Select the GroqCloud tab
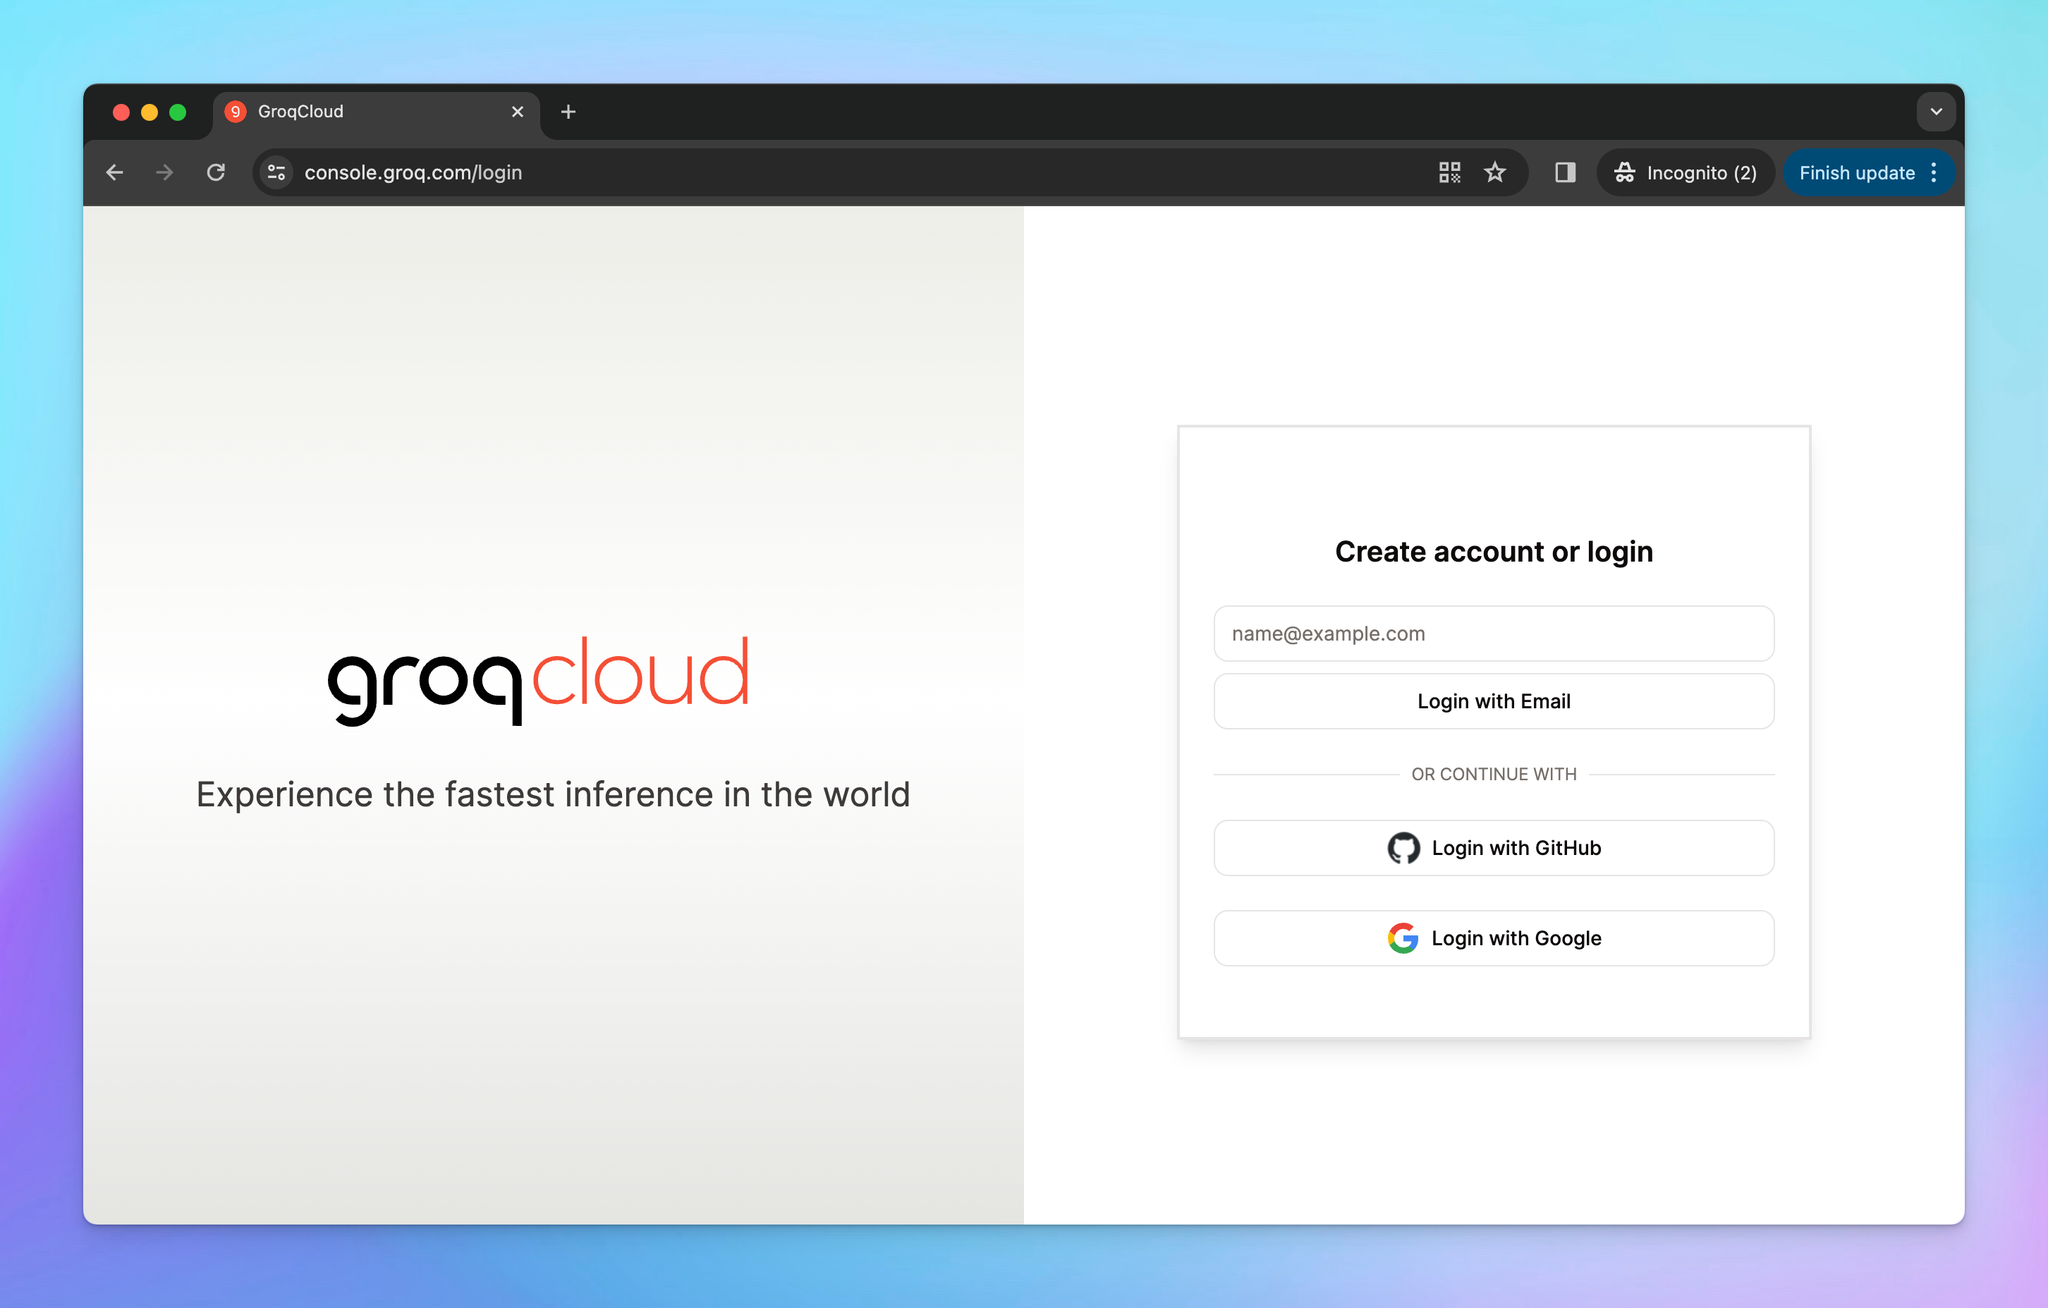Viewport: 2048px width, 1308px height. (375, 113)
